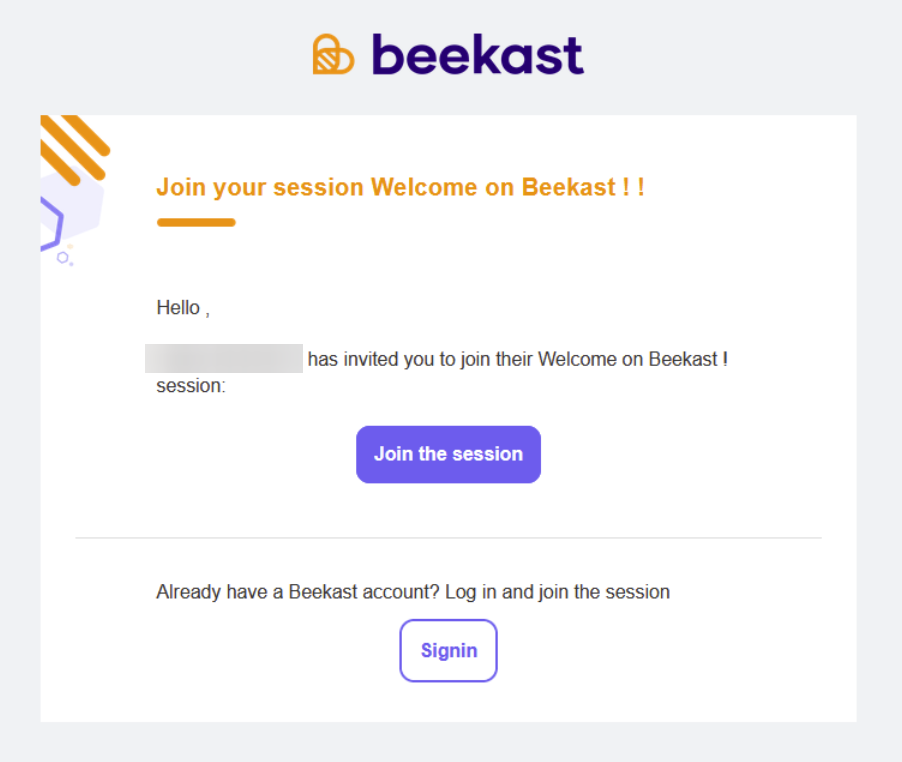Click the Join the session label text

point(448,454)
